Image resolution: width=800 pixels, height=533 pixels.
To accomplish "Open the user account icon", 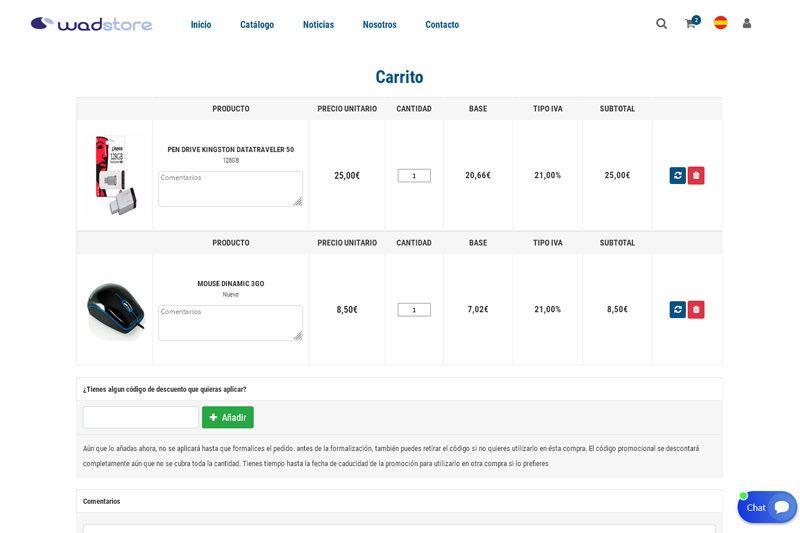I will (x=747, y=23).
